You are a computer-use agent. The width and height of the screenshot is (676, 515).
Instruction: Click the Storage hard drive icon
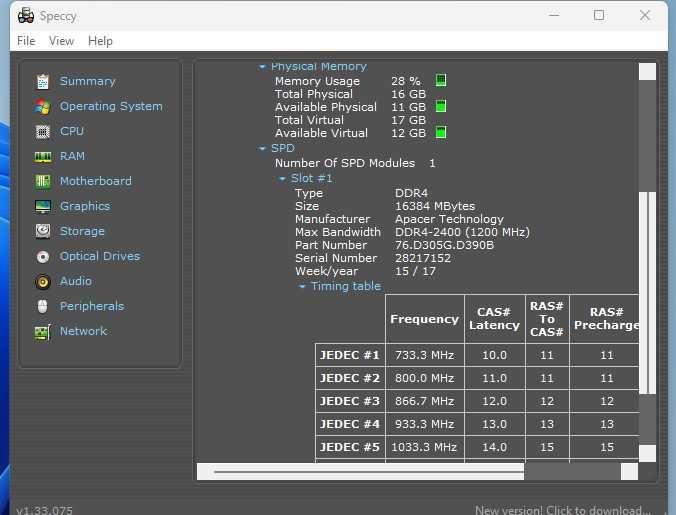[43, 231]
